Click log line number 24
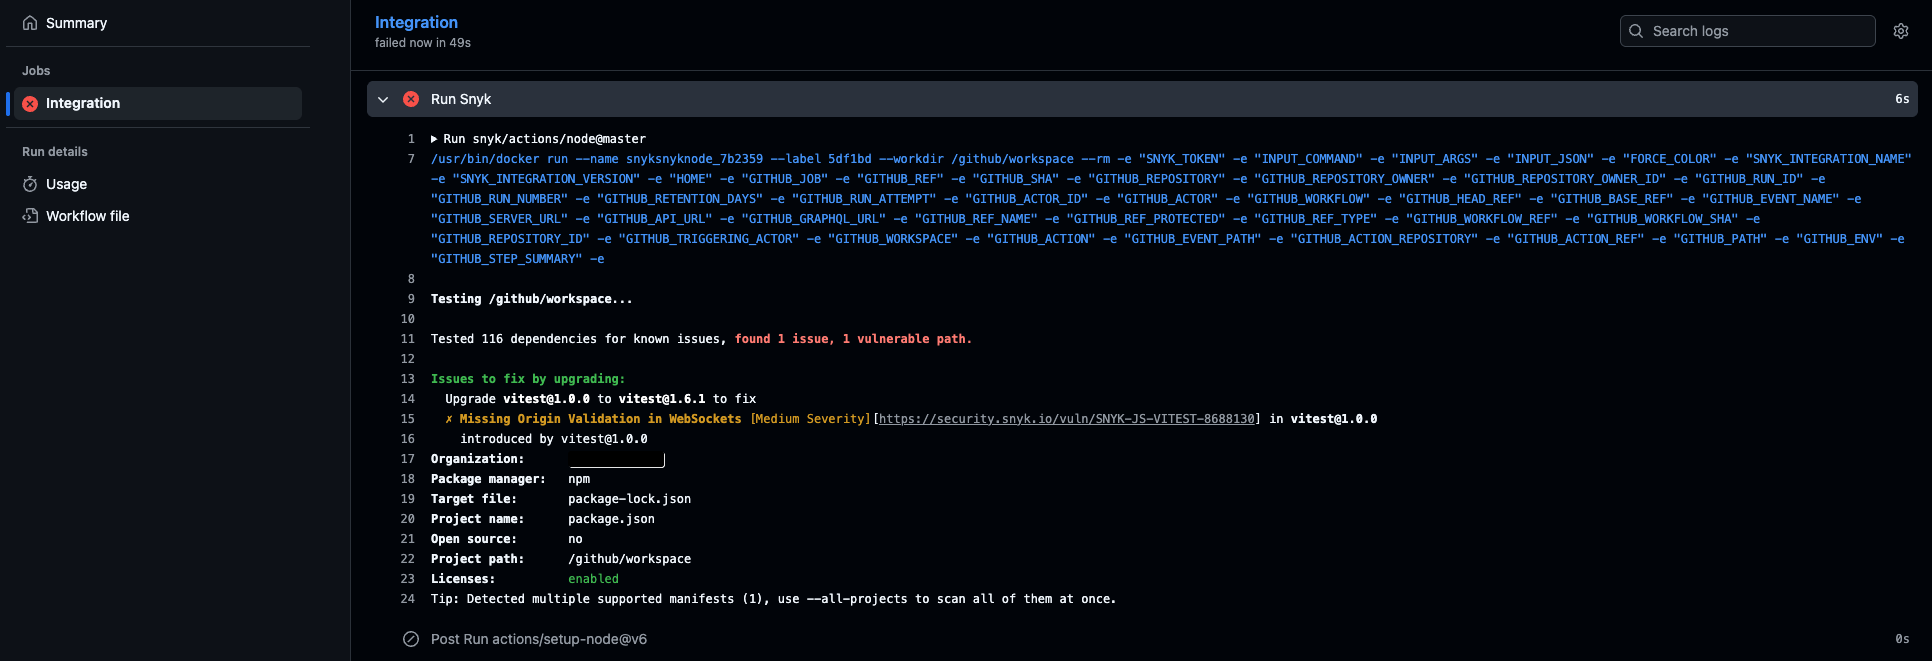Image resolution: width=1932 pixels, height=661 pixels. pyautogui.click(x=408, y=599)
